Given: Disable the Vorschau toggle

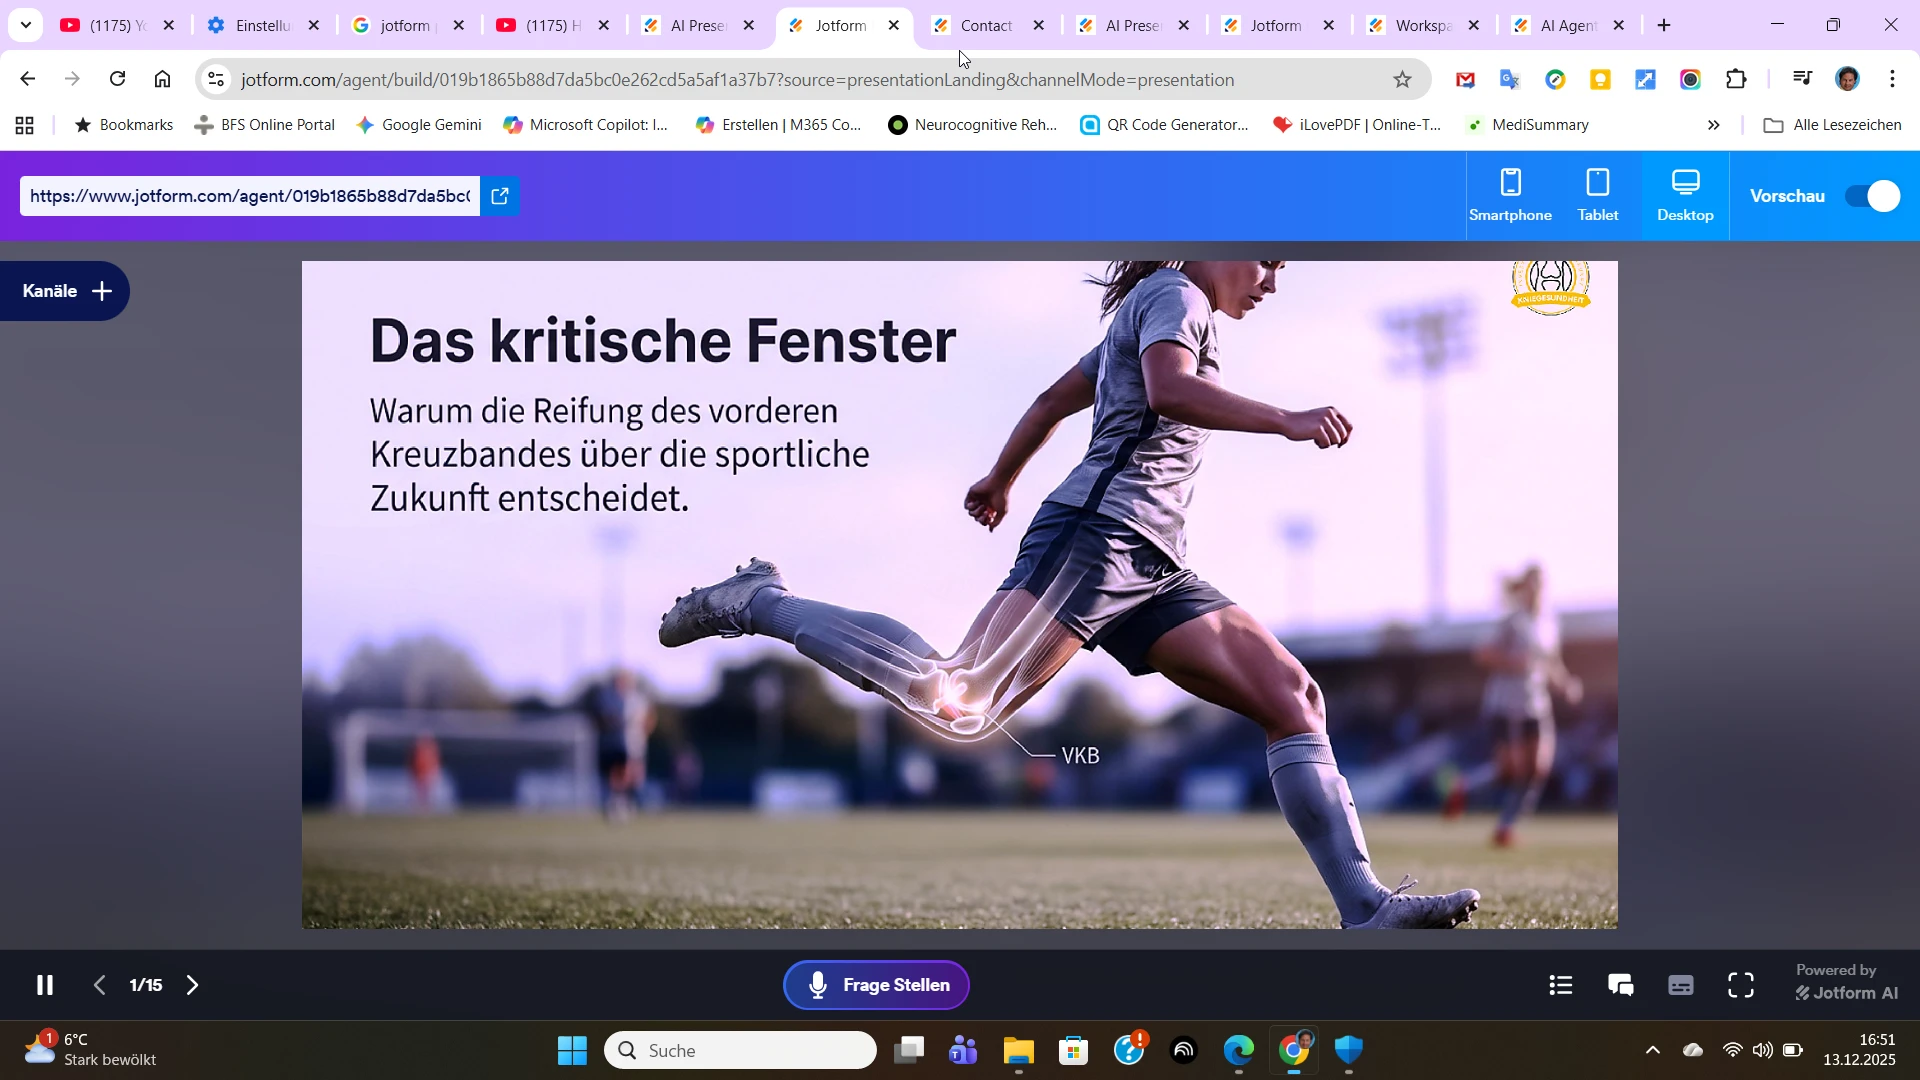Looking at the screenshot, I should (x=1872, y=196).
